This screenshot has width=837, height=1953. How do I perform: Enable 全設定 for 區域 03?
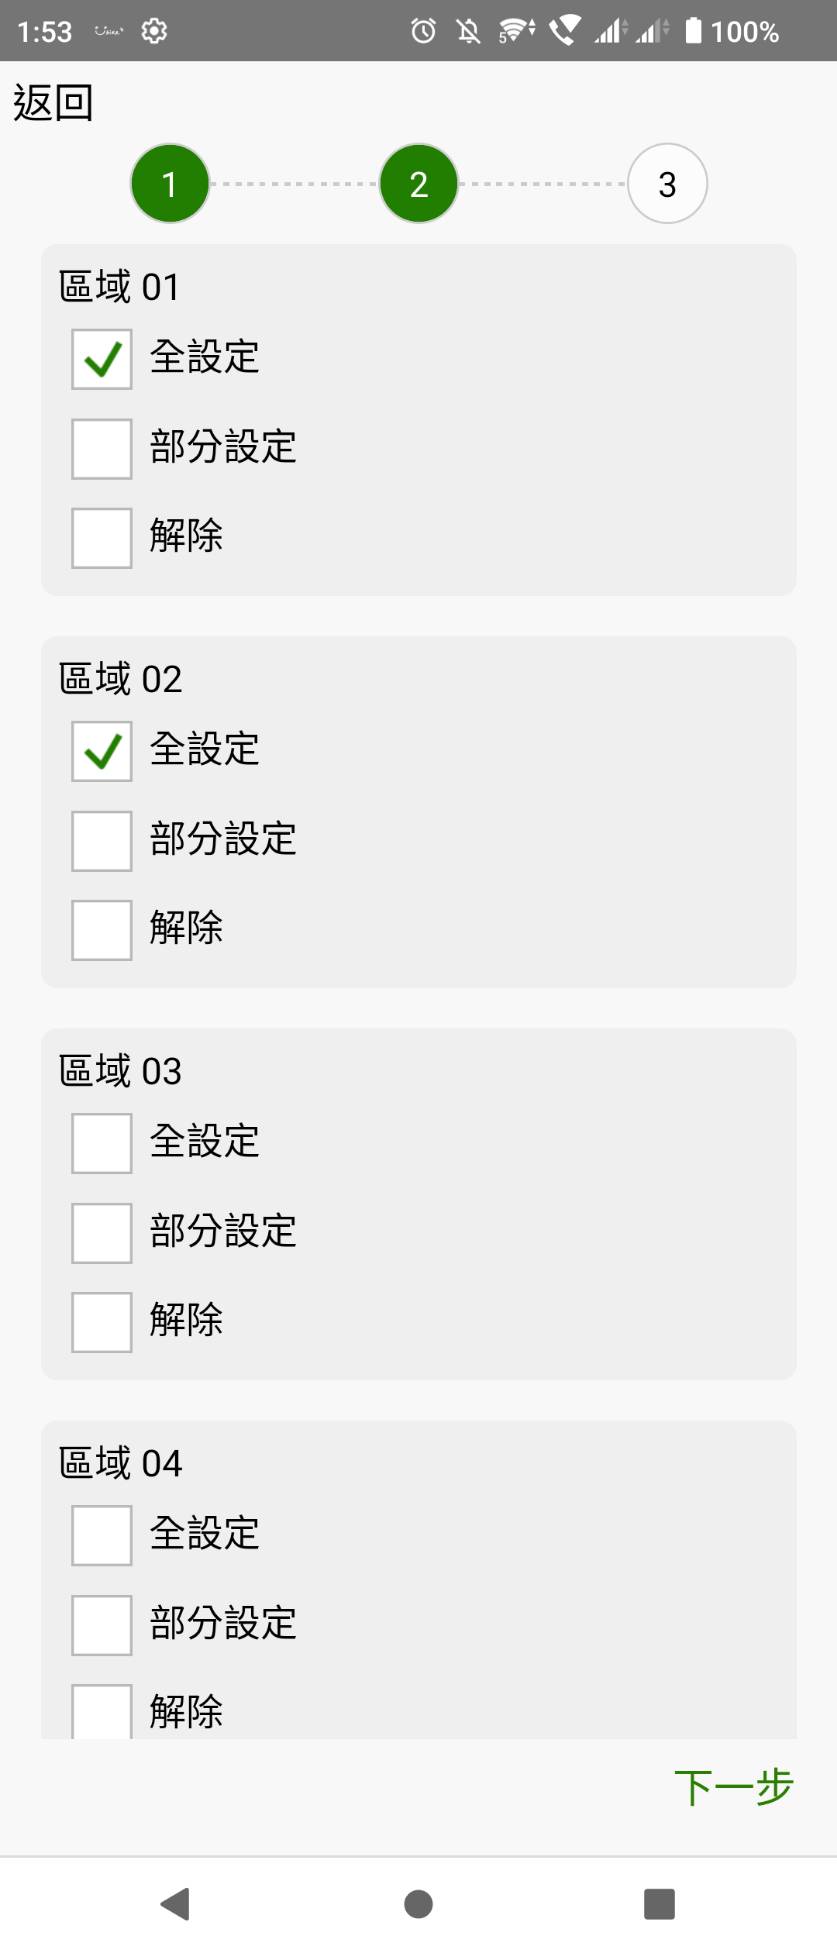(102, 1143)
